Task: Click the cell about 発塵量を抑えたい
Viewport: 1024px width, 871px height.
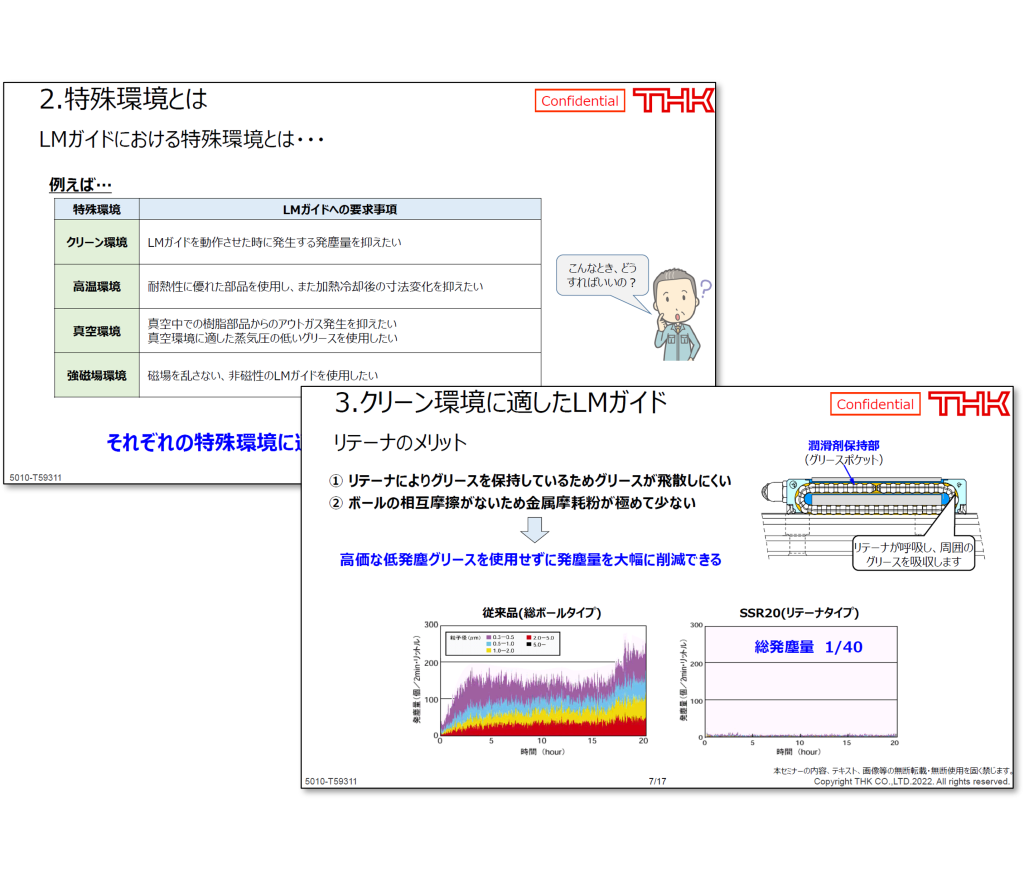Action: point(340,242)
